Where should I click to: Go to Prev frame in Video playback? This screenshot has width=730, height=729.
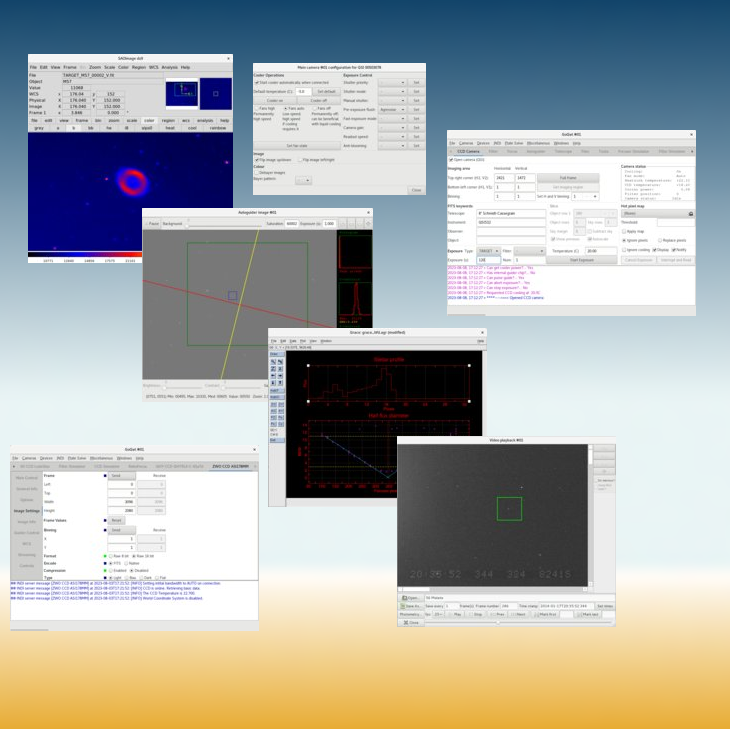coord(497,614)
